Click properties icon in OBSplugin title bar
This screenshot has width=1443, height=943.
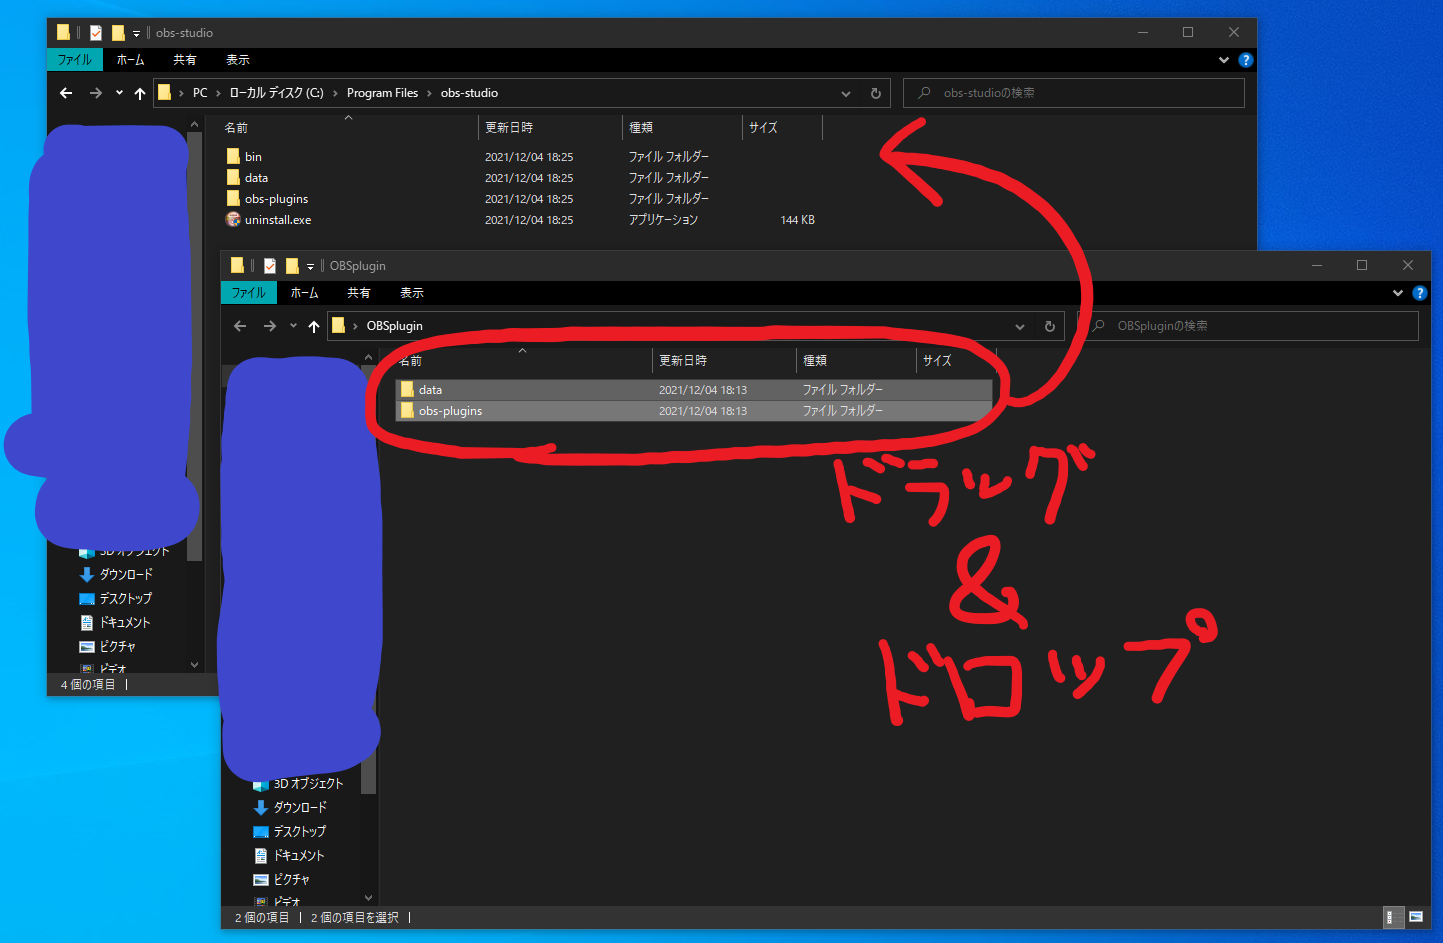(x=270, y=266)
